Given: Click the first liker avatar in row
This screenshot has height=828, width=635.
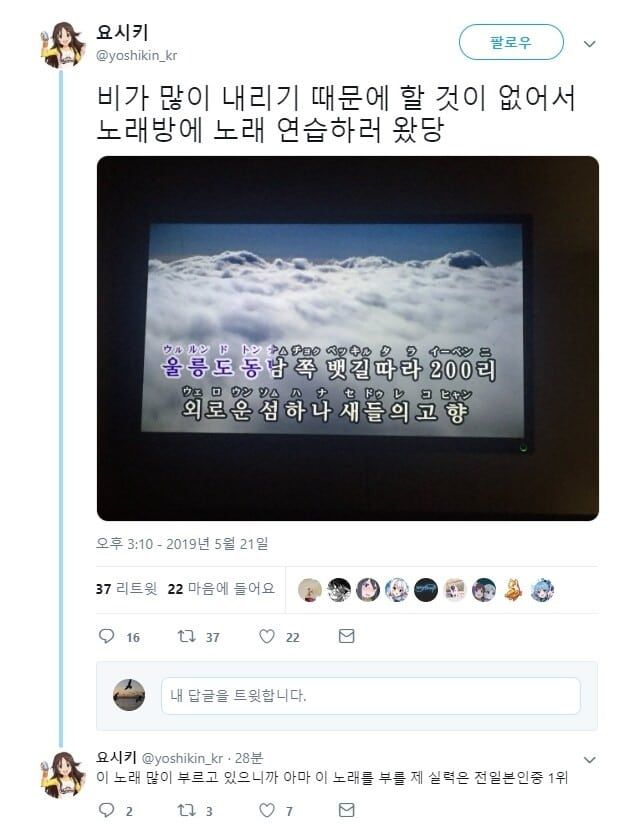Looking at the screenshot, I should tap(310, 590).
